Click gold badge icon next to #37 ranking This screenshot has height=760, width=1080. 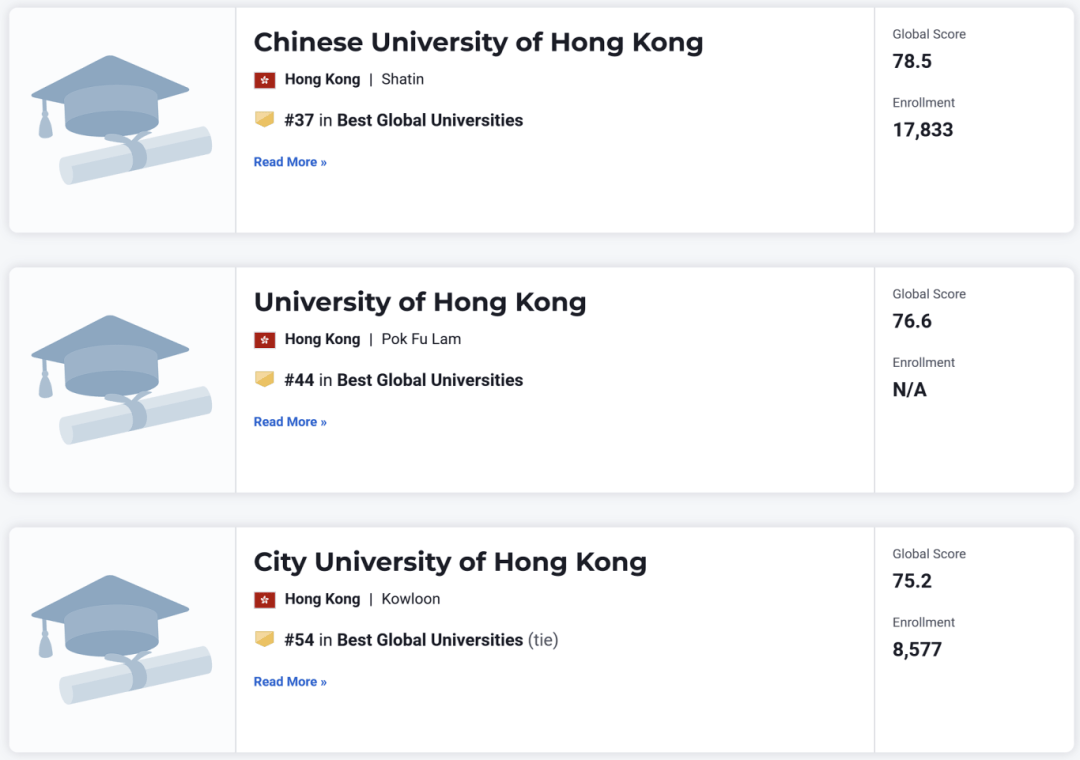(264, 119)
